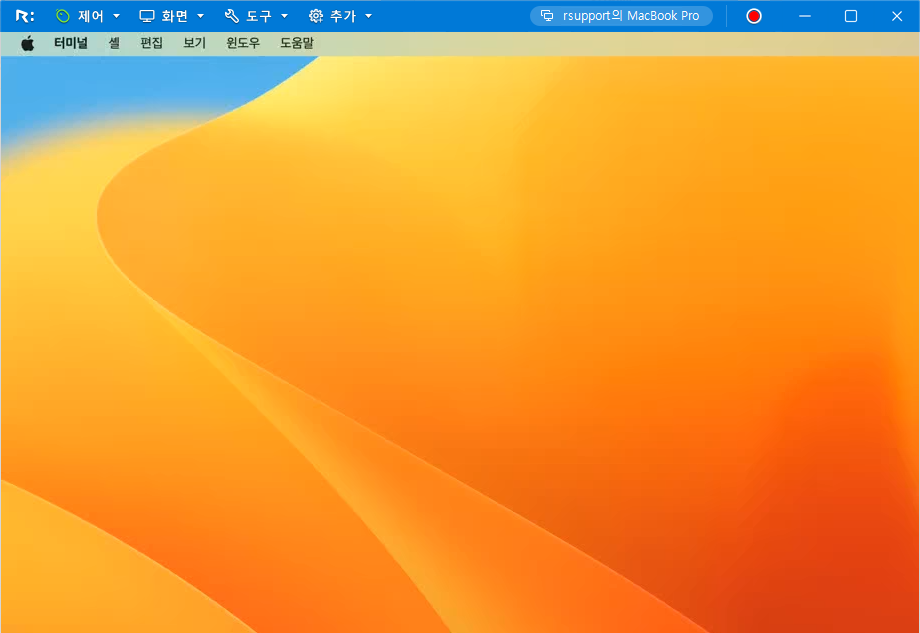Click the connected computers icon

pyautogui.click(x=547, y=16)
